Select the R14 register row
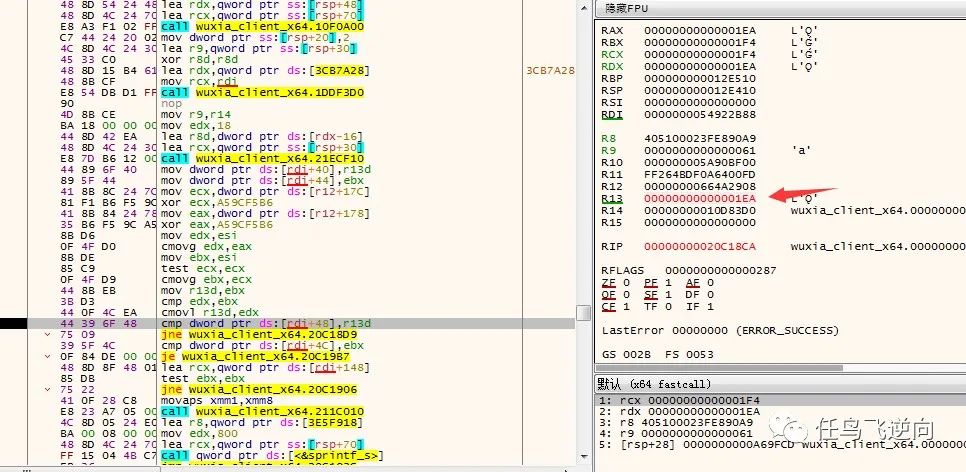Viewport: 966px width, 472px height. [x=782, y=211]
